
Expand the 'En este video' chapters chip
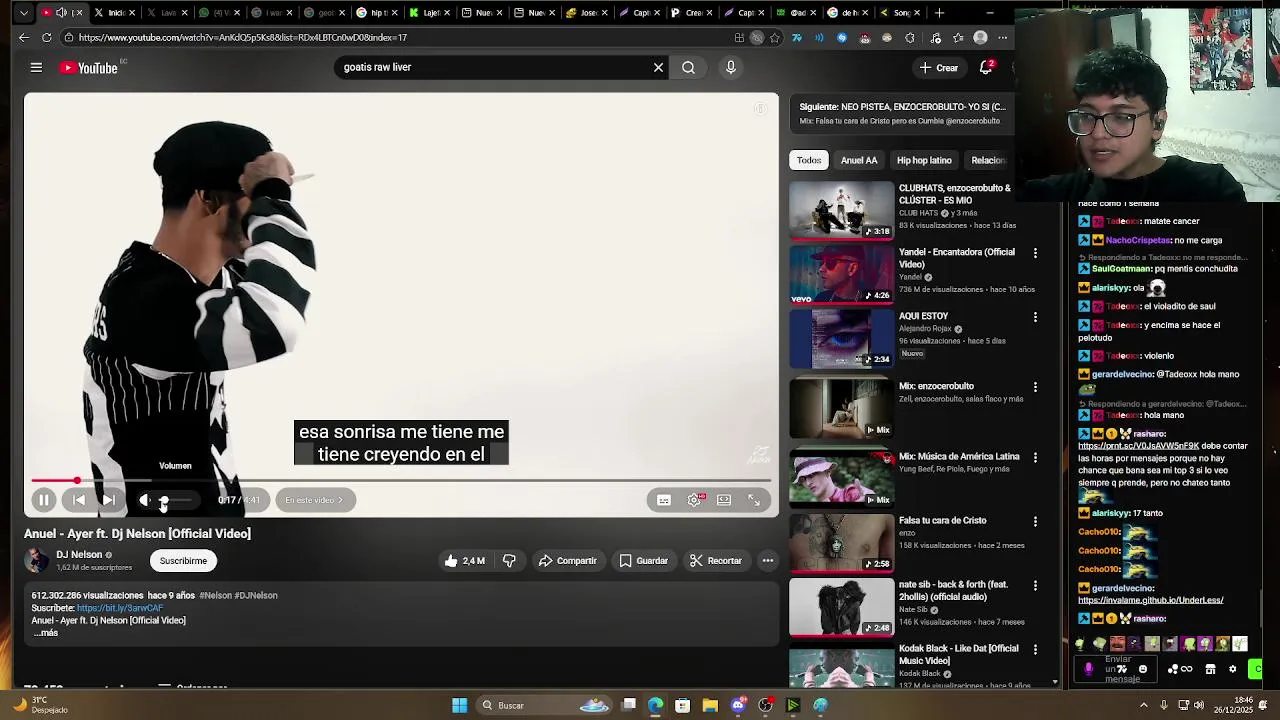click(x=314, y=500)
